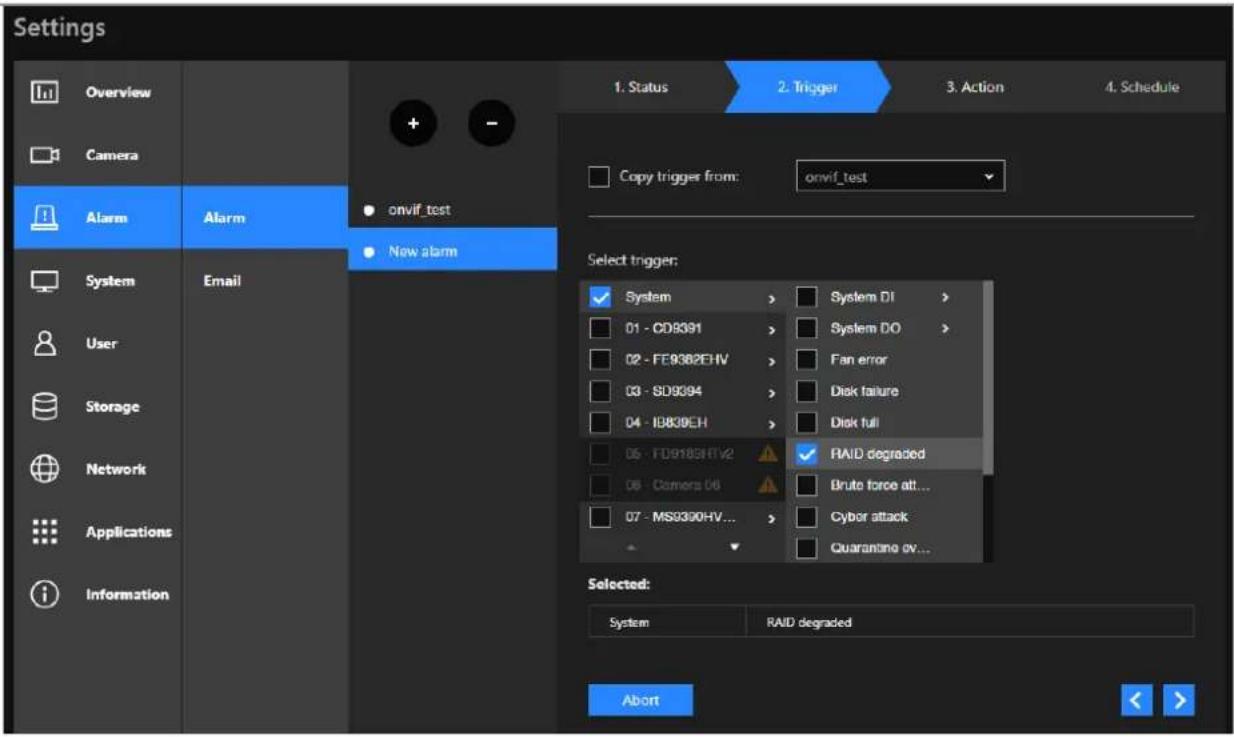Check the 03 - SD9394 checkbox
Viewport: 1234px width, 737px height.
tap(600, 391)
